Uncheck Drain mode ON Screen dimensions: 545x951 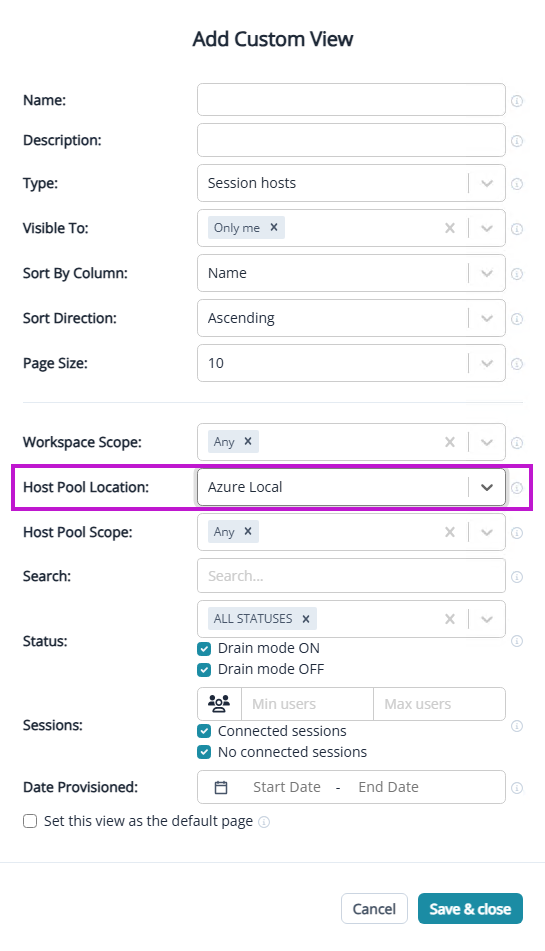coord(204,649)
